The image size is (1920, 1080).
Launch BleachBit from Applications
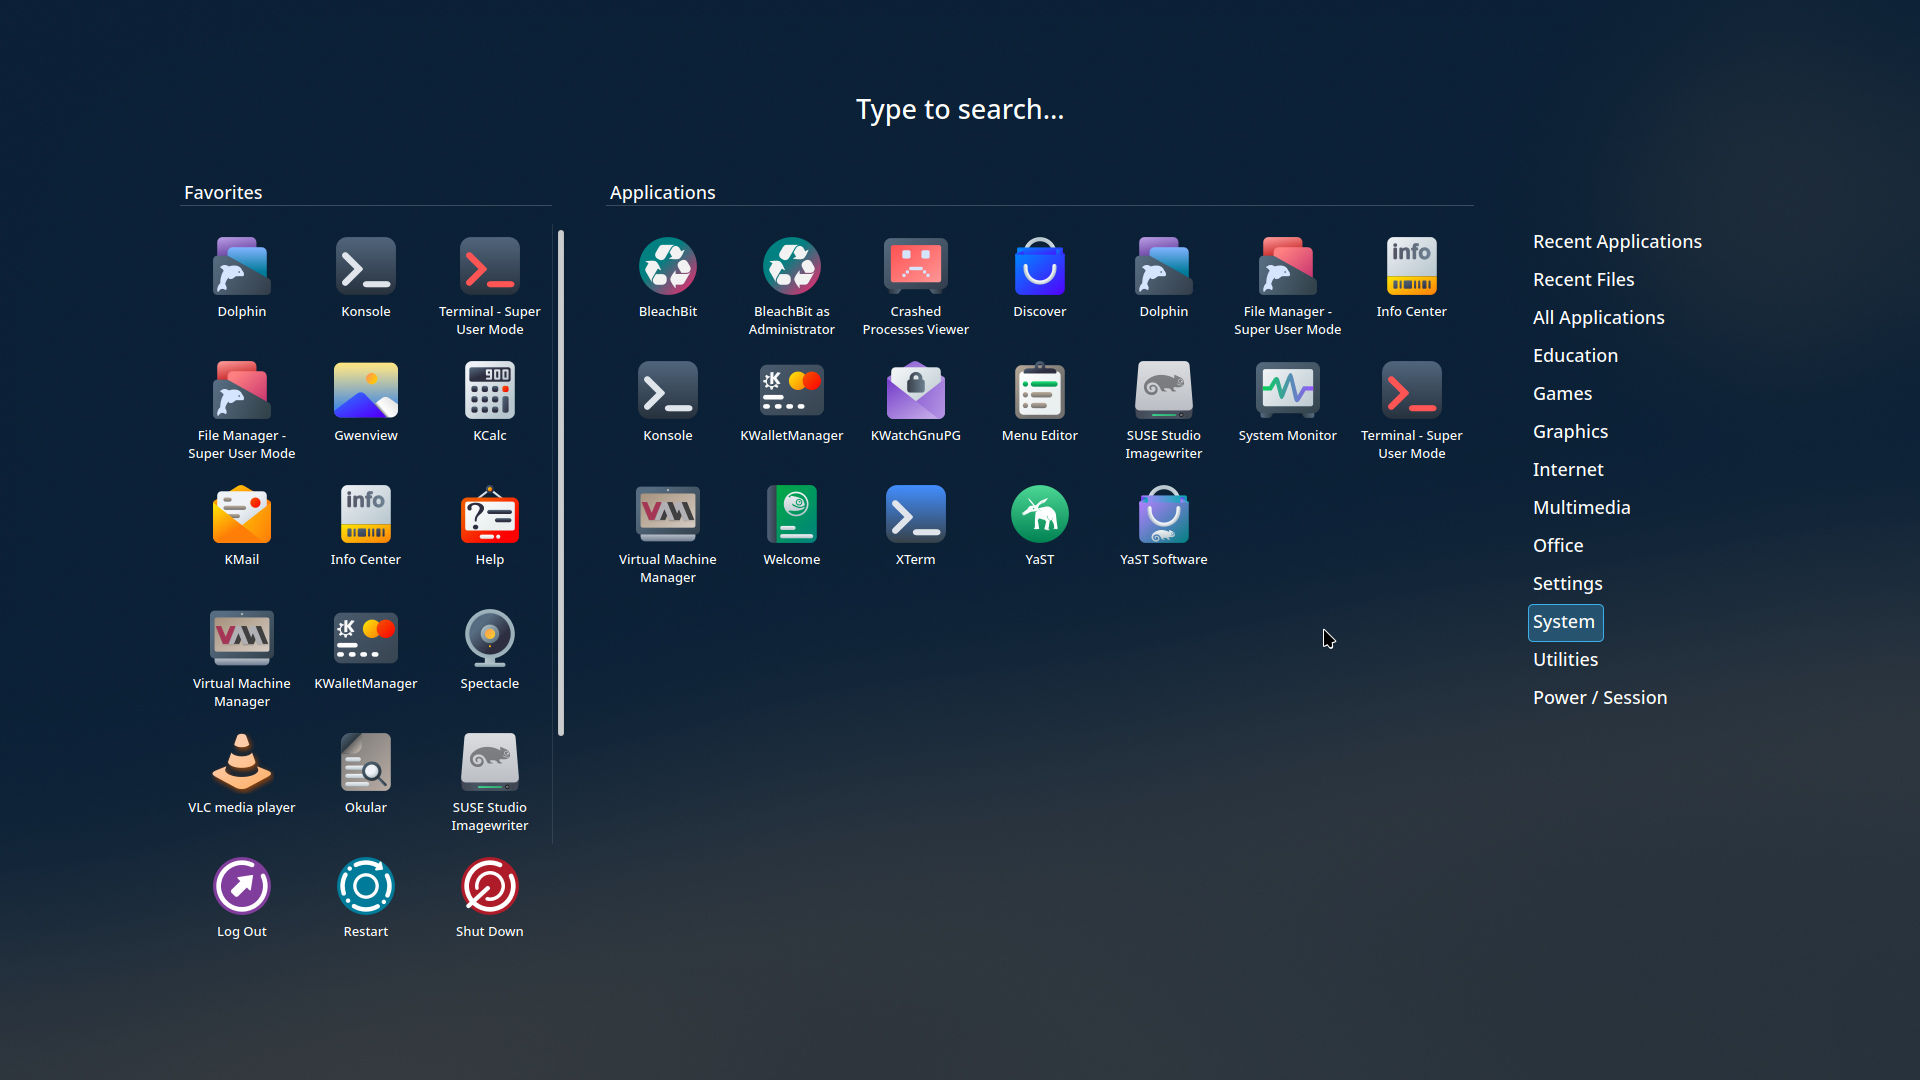pos(668,278)
